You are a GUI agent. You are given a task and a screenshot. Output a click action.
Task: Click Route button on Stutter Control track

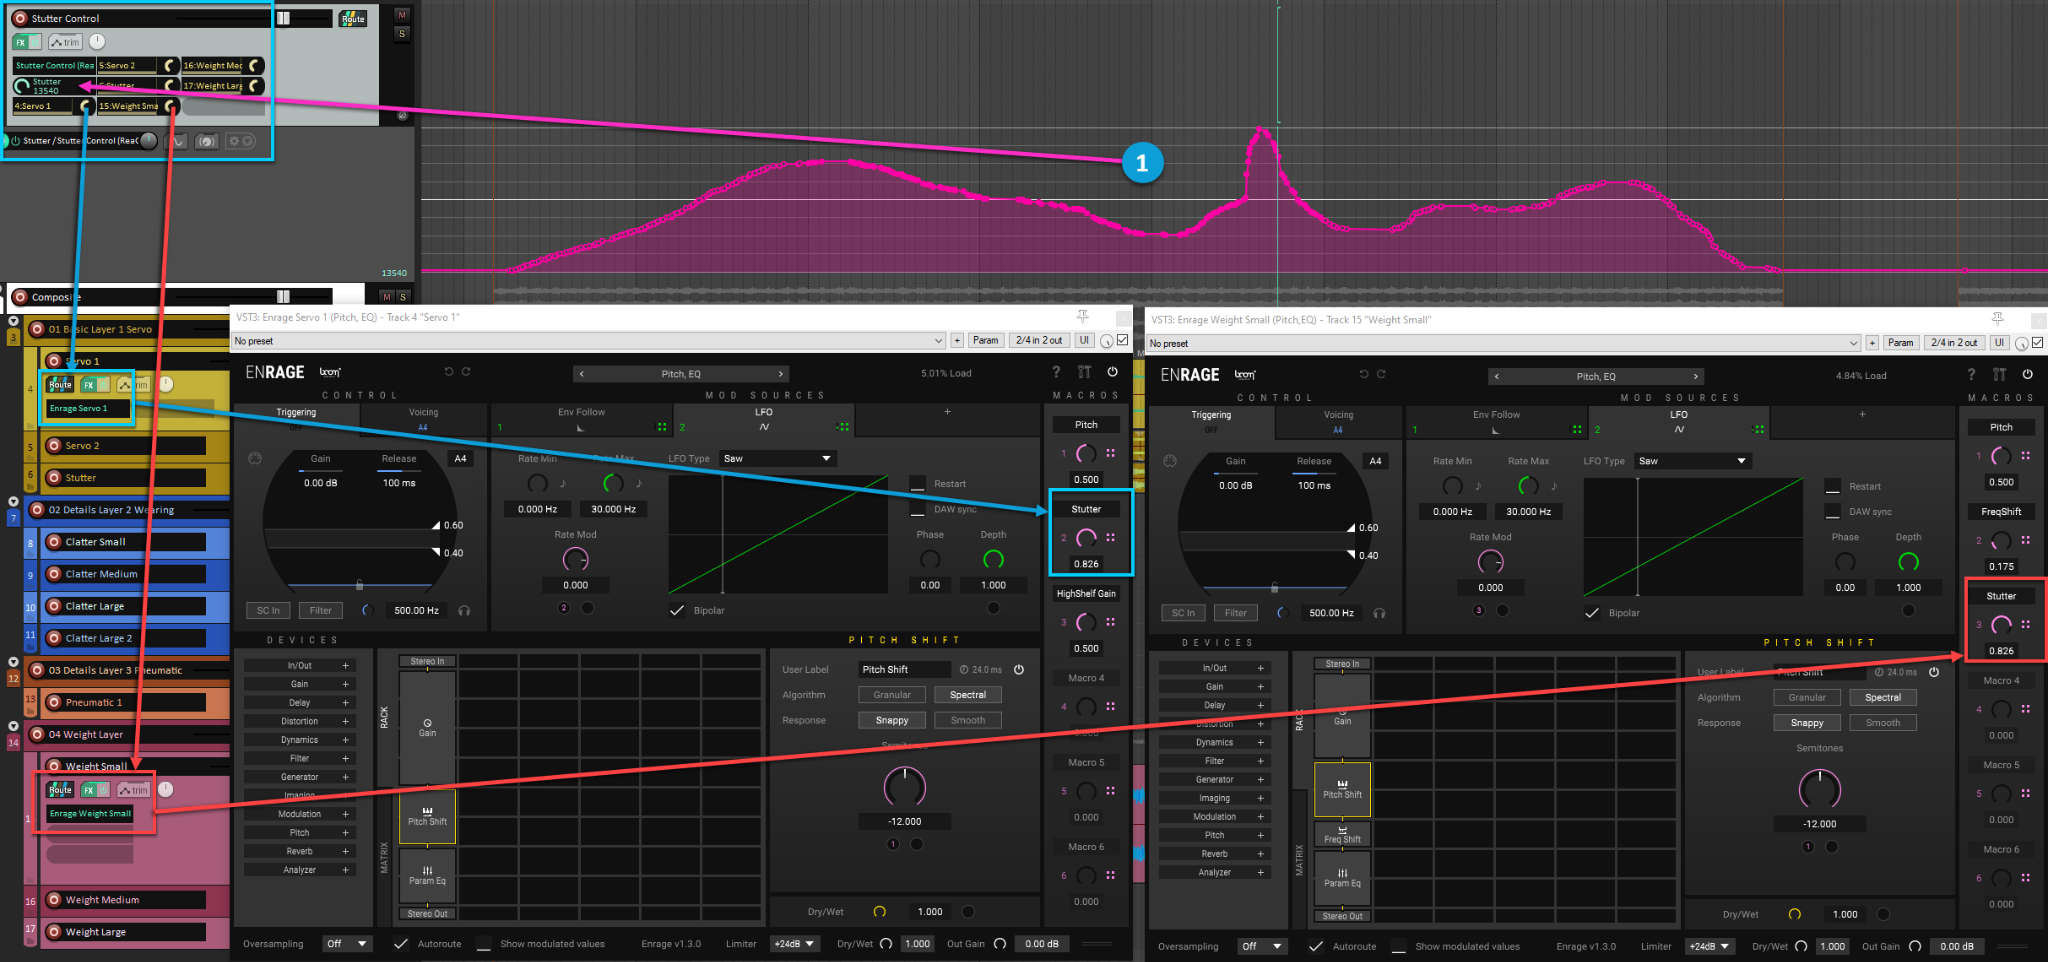[353, 18]
